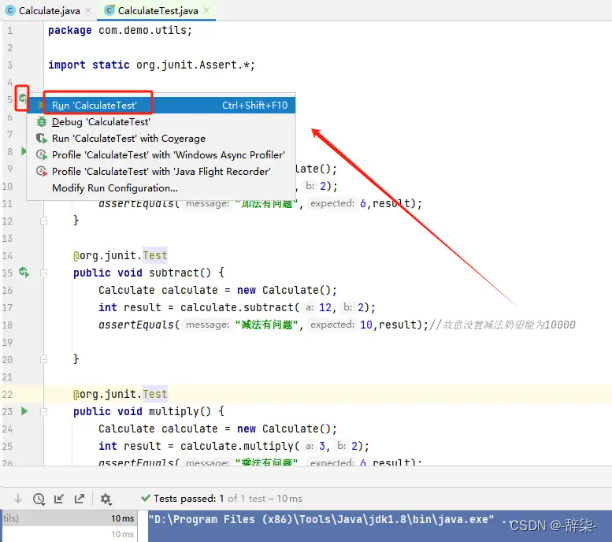The image size is (612, 542).
Task: Collapse the fold marker at line 20
Action: tap(43, 359)
